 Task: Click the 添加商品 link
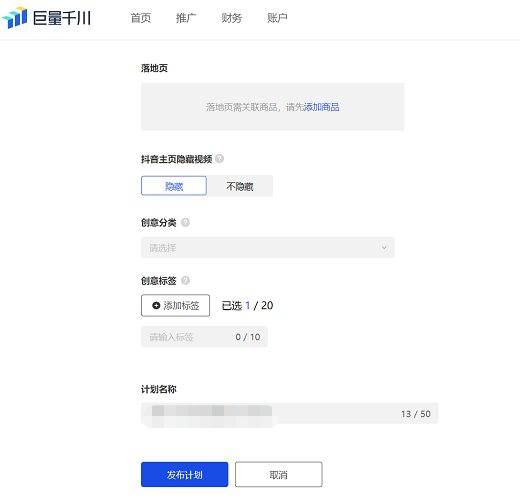pyautogui.click(x=321, y=107)
